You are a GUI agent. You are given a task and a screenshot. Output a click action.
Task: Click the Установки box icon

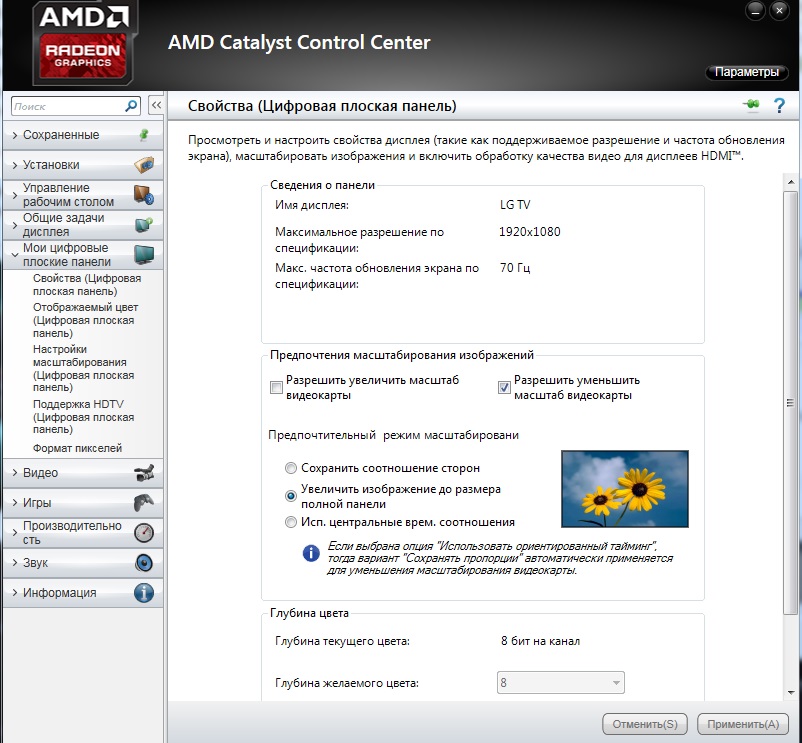pyautogui.click(x=144, y=165)
